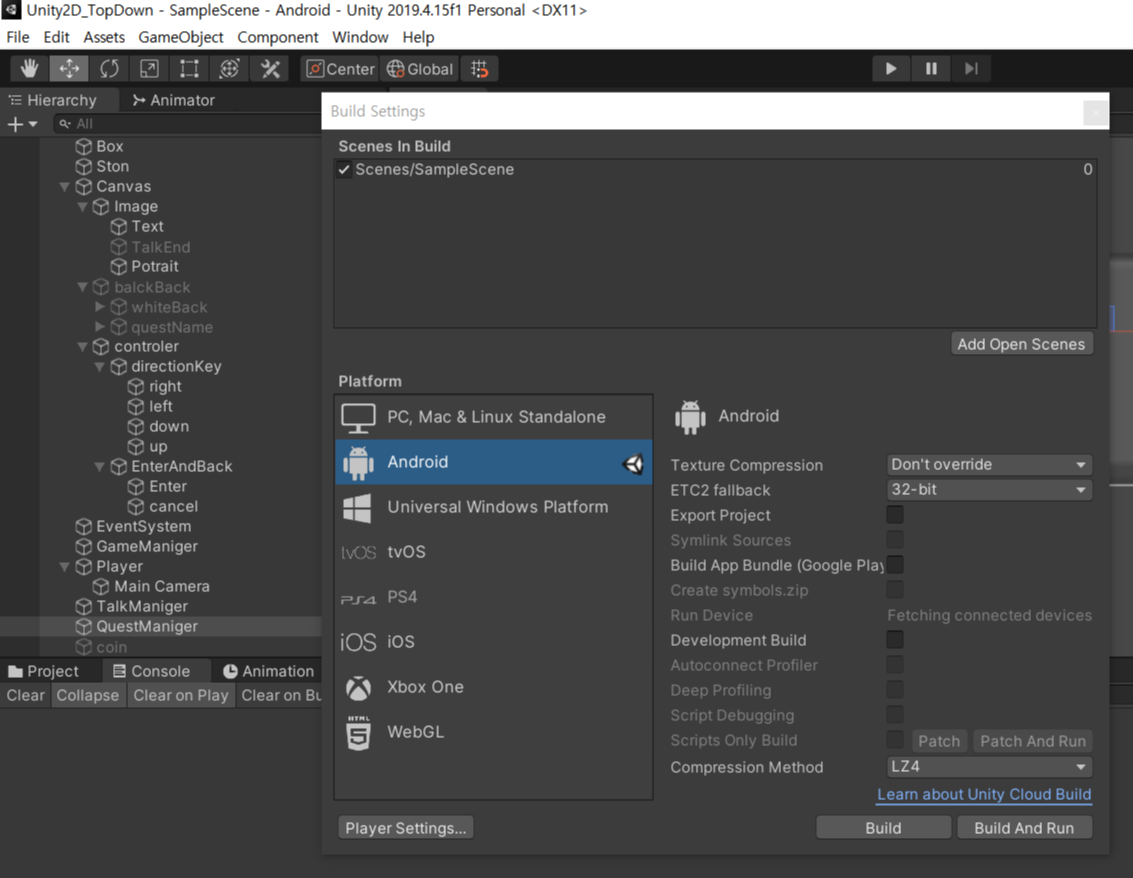
Task: Enable Export Project checkbox
Action: [x=895, y=515]
